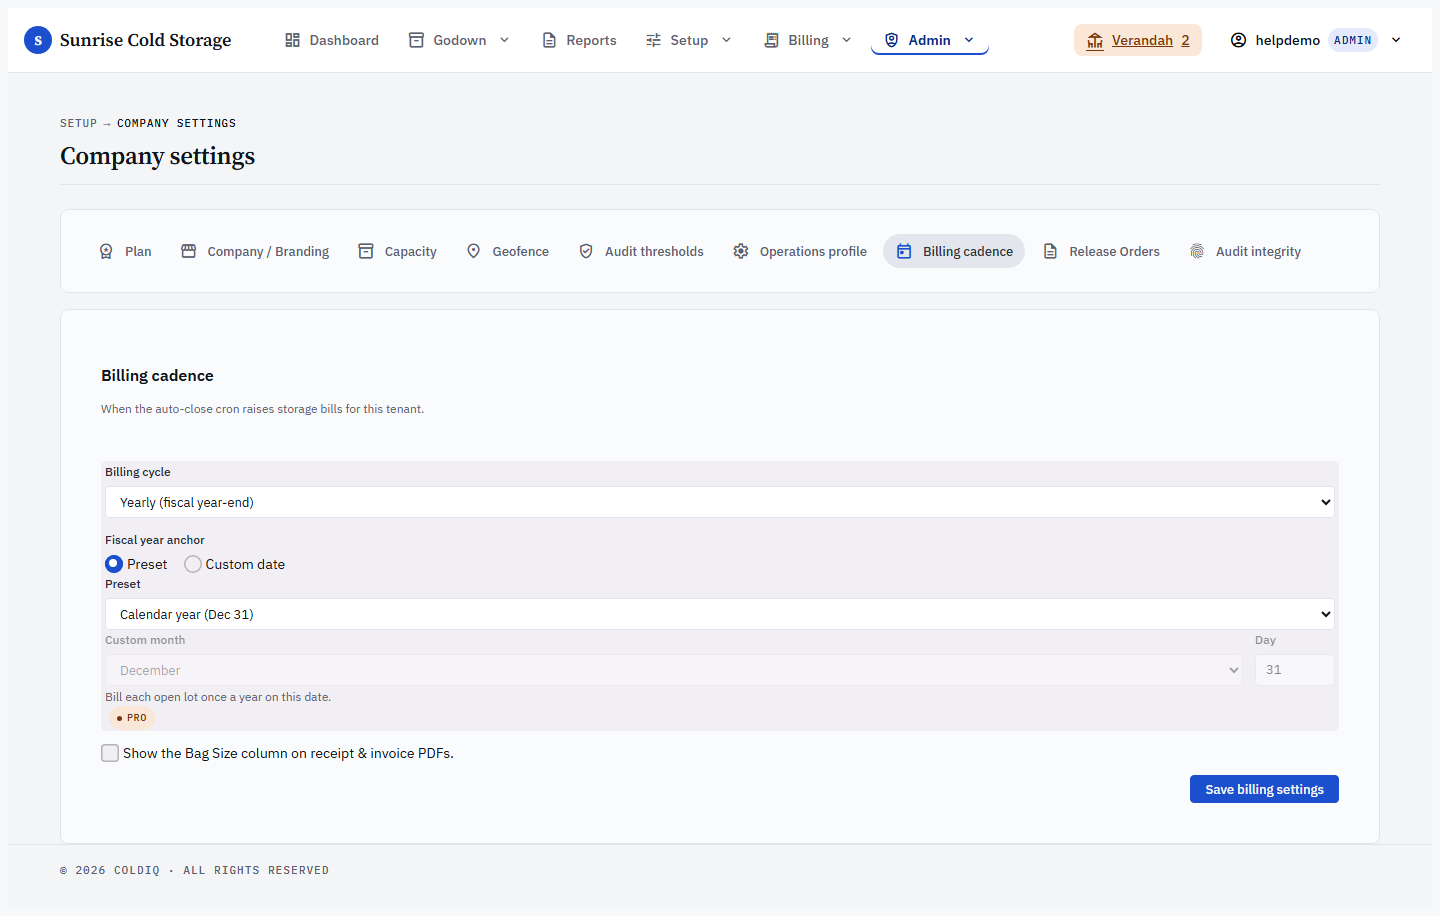Viewport: 1440px width, 916px height.
Task: Expand the Admin menu chevron
Action: click(969, 40)
